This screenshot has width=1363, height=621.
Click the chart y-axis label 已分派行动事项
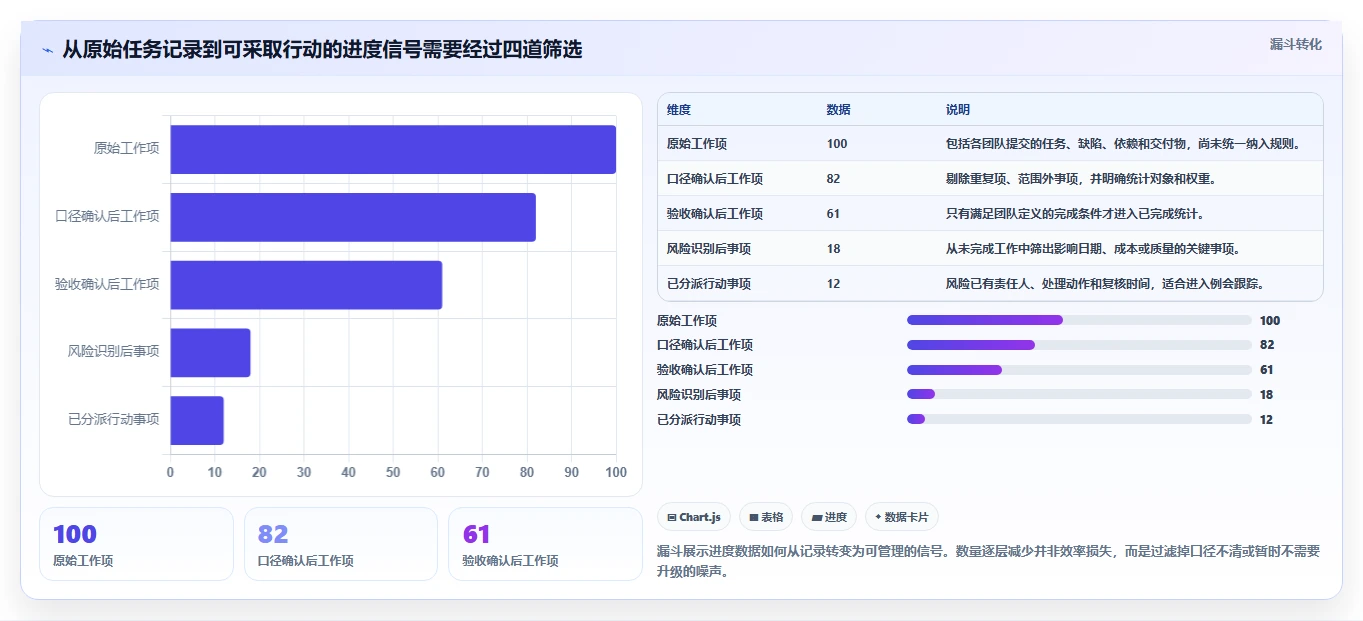[x=114, y=420]
